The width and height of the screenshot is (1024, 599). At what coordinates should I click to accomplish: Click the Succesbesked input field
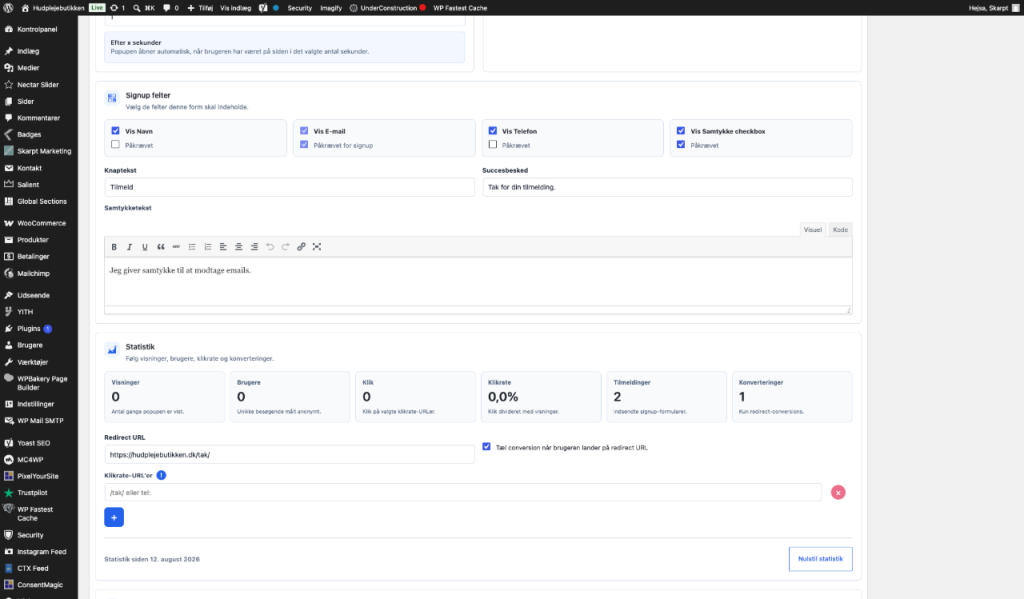[667, 187]
